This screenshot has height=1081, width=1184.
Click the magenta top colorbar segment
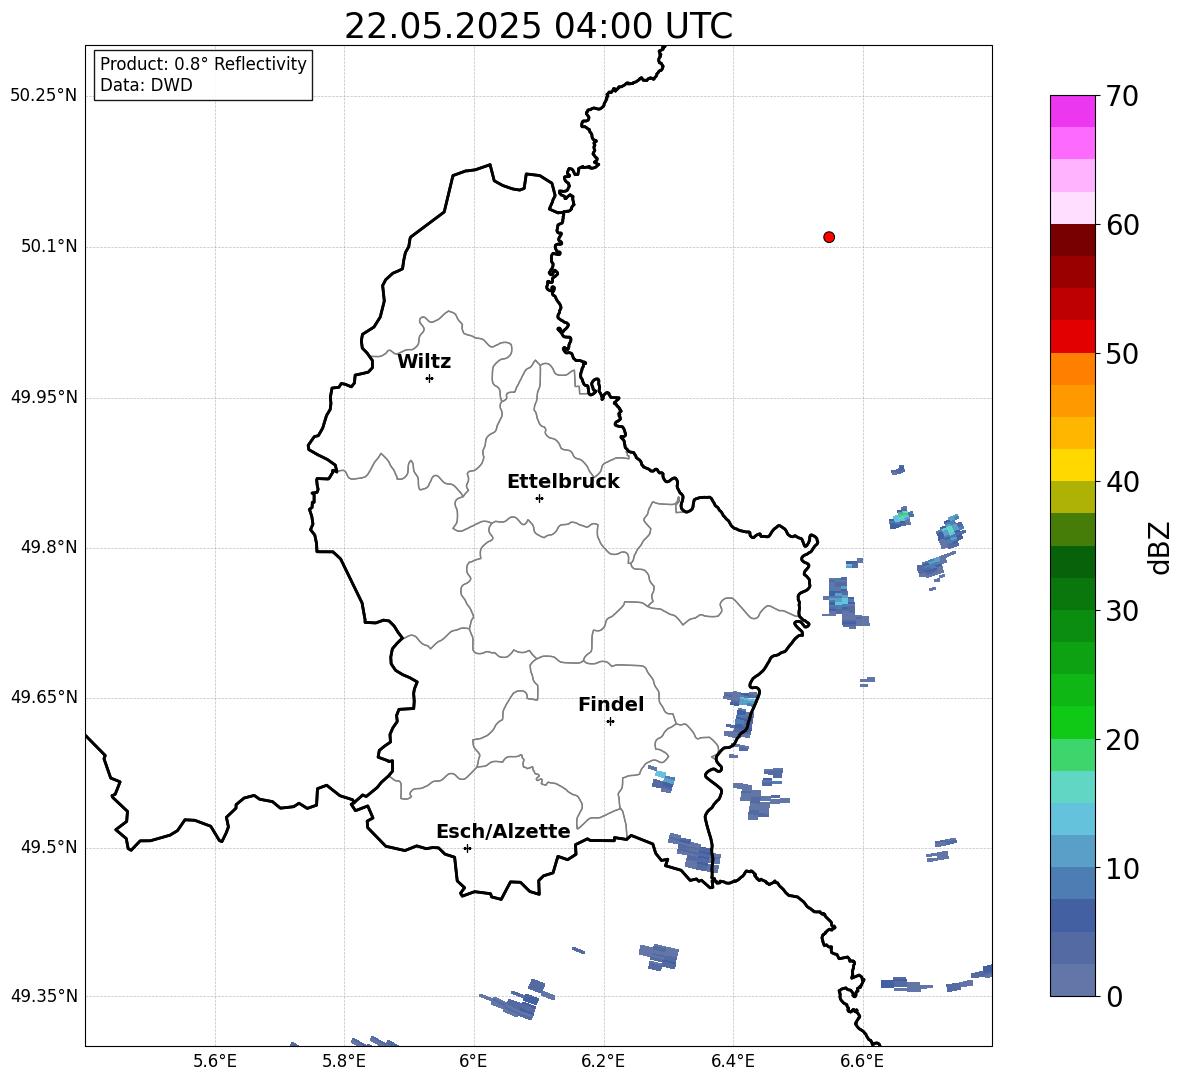pos(1072,111)
